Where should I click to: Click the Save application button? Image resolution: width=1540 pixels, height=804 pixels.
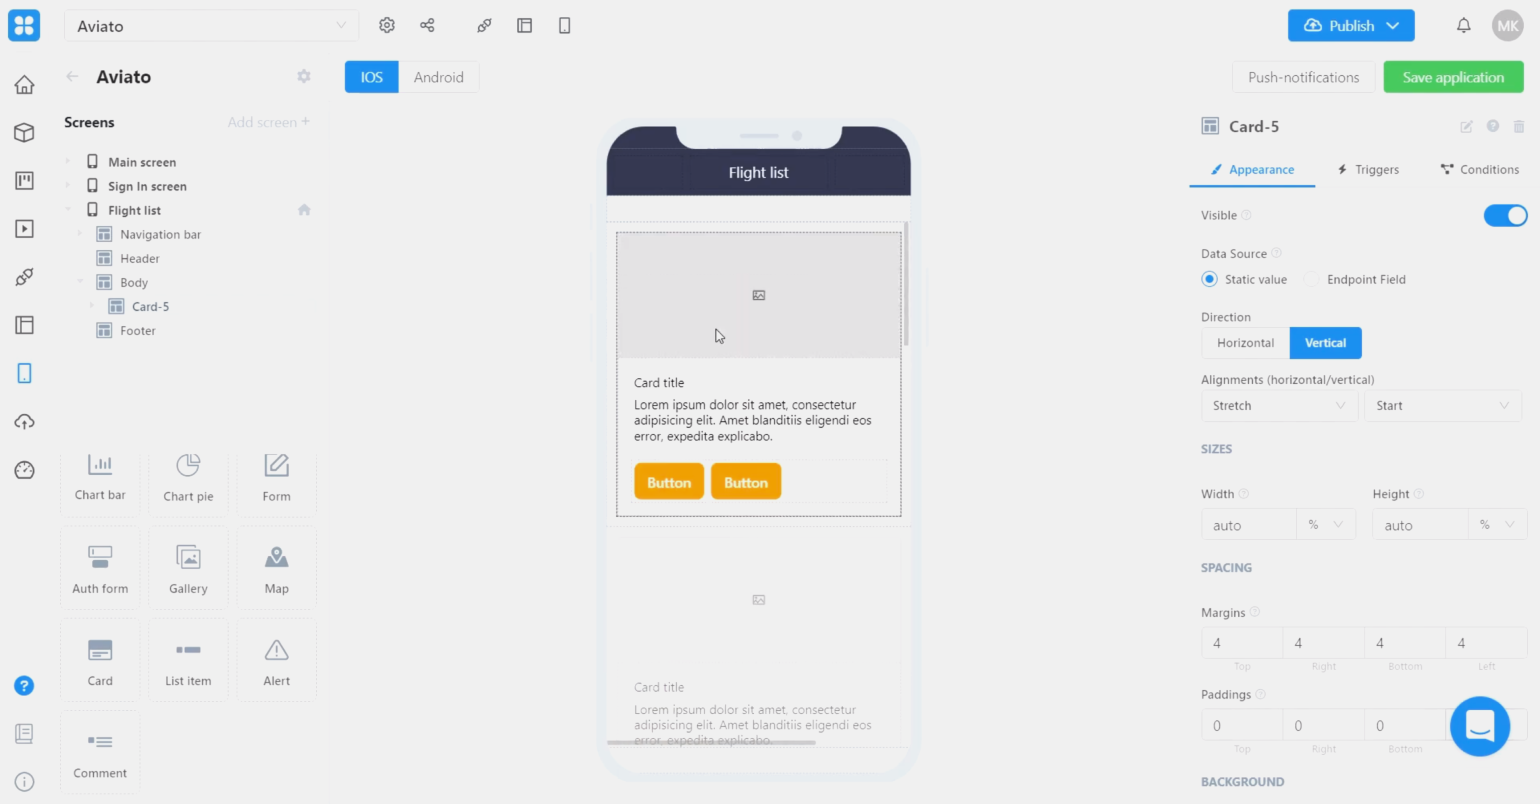[1452, 77]
